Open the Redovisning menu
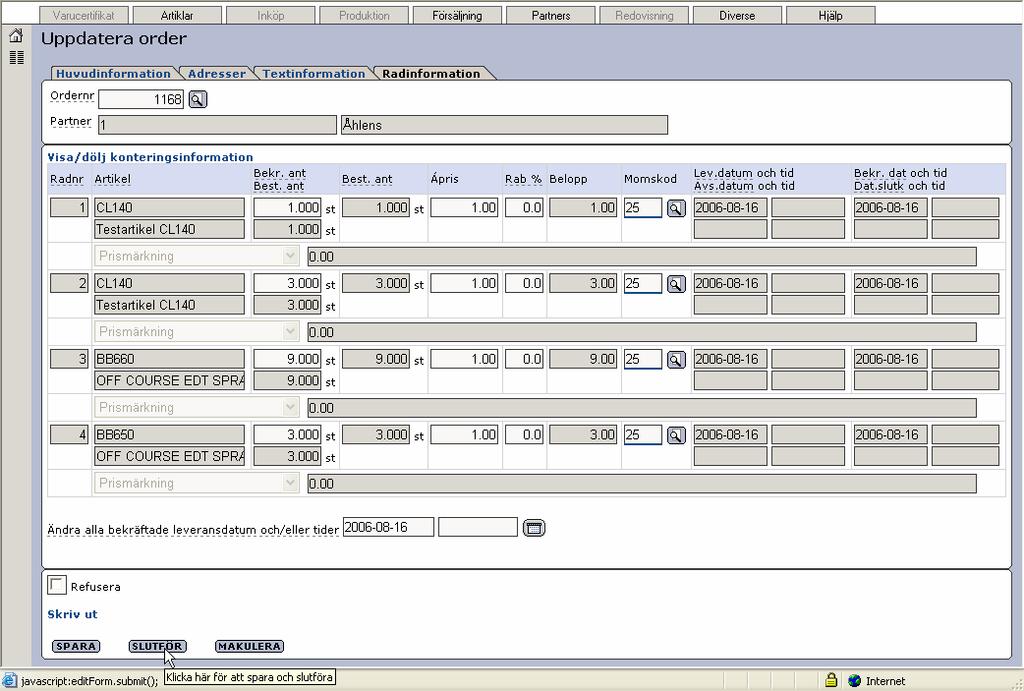This screenshot has height=691, width=1024. 644,15
